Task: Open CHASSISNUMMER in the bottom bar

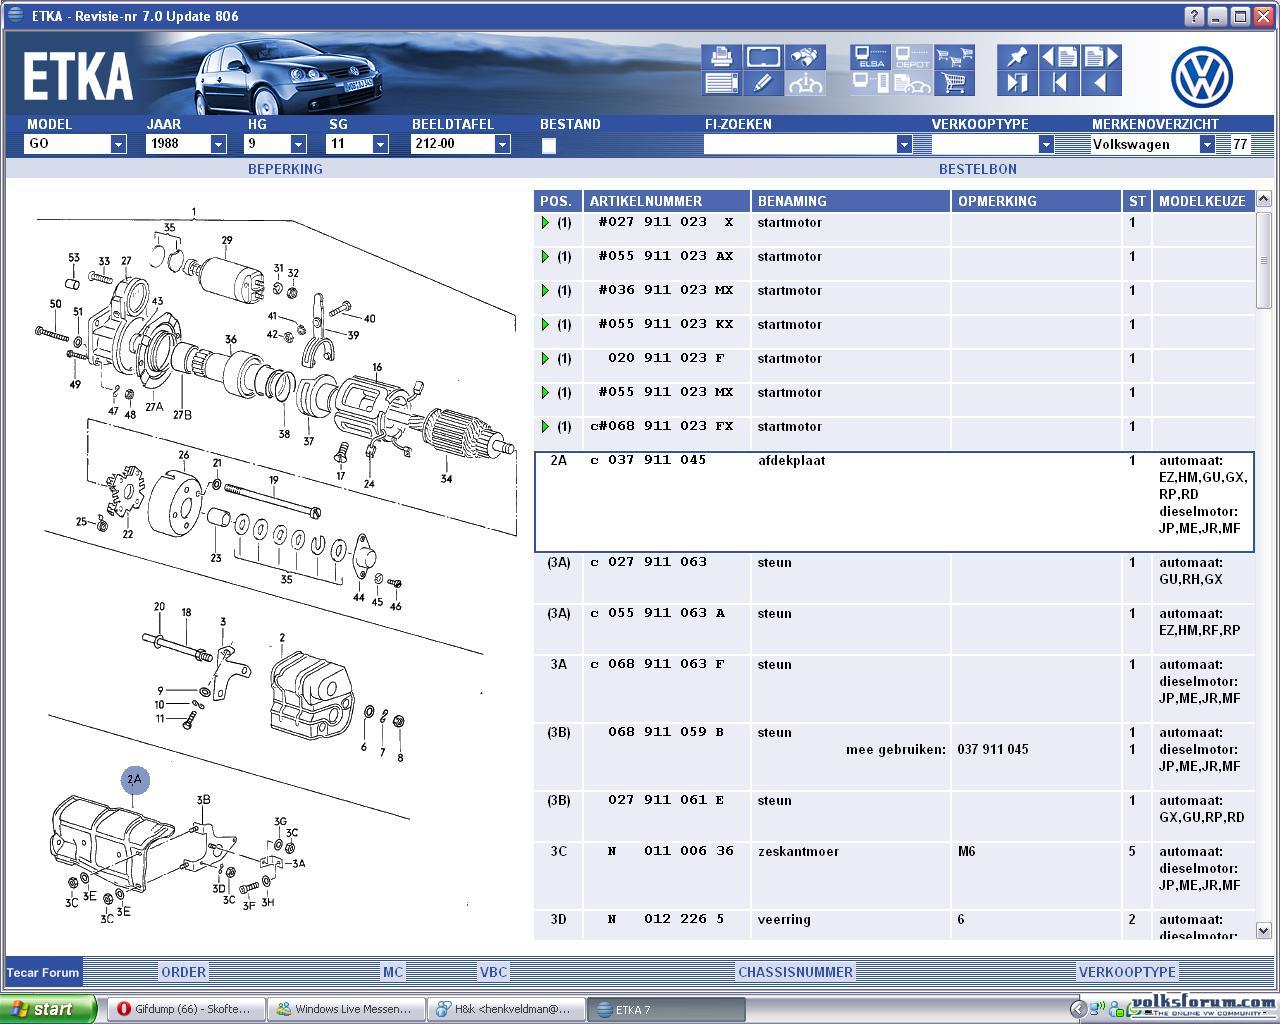Action: (x=795, y=972)
